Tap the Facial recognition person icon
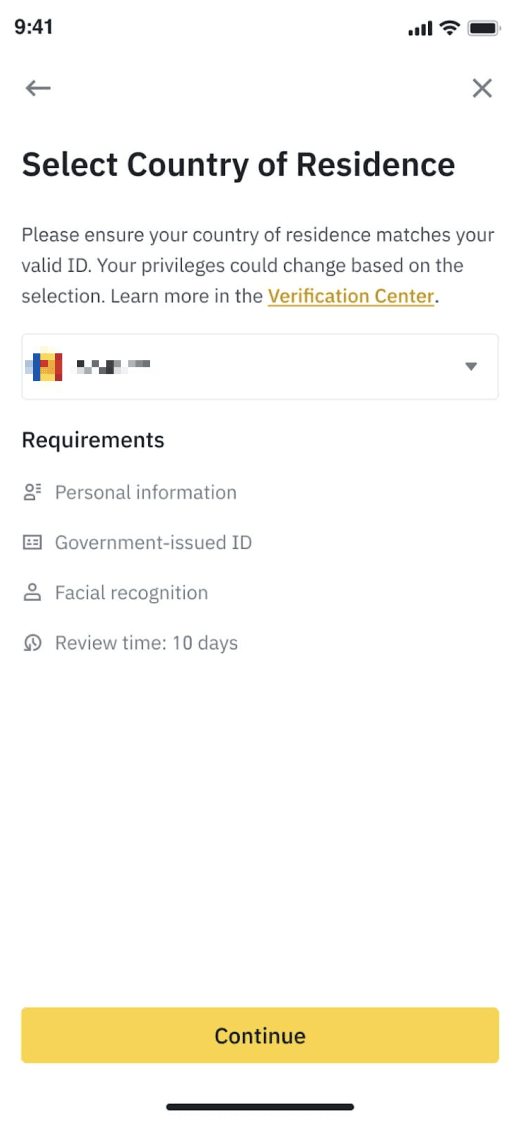This screenshot has height=1122, width=516. 32,592
